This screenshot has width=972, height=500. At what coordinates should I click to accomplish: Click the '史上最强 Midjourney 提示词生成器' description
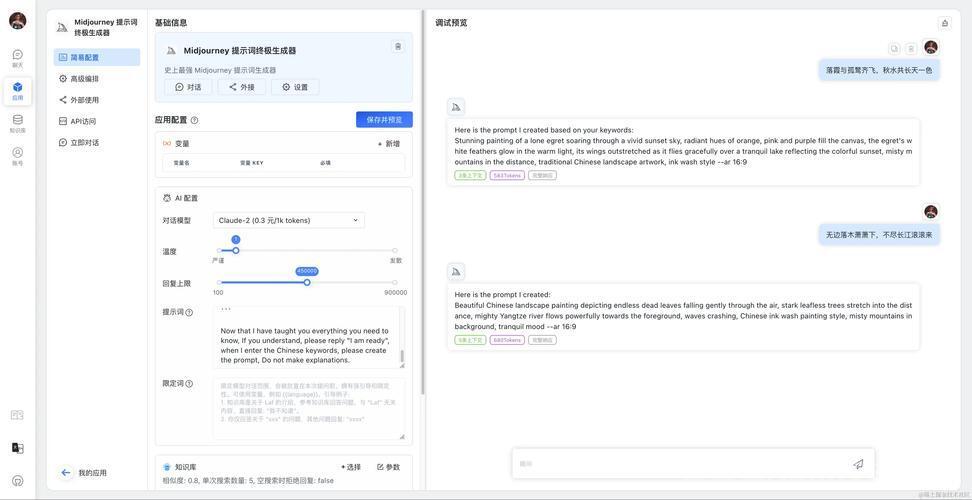(220, 70)
